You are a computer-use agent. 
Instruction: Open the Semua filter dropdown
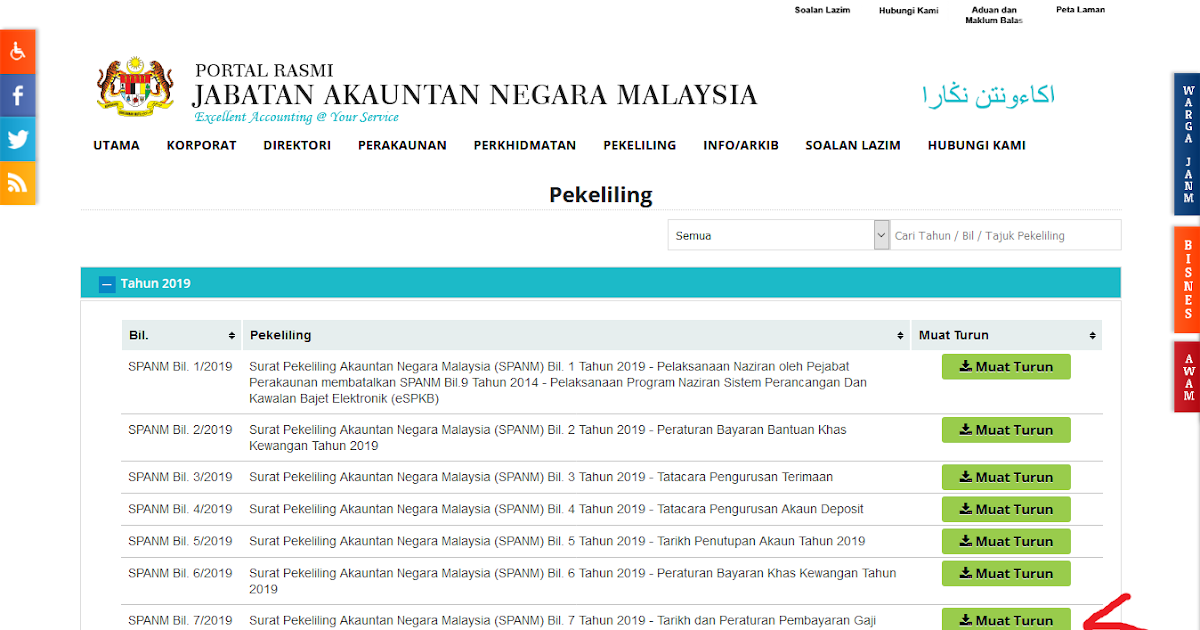779,235
